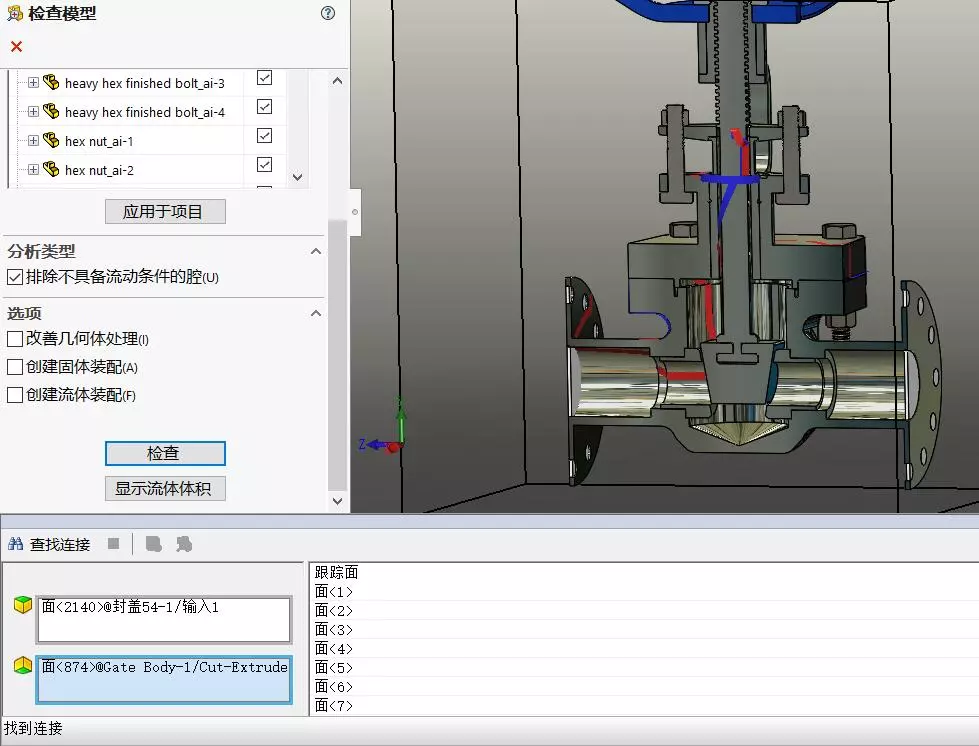Image resolution: width=979 pixels, height=746 pixels.
Task: Enable the 创建流体装配 checkbox
Action: [15, 395]
